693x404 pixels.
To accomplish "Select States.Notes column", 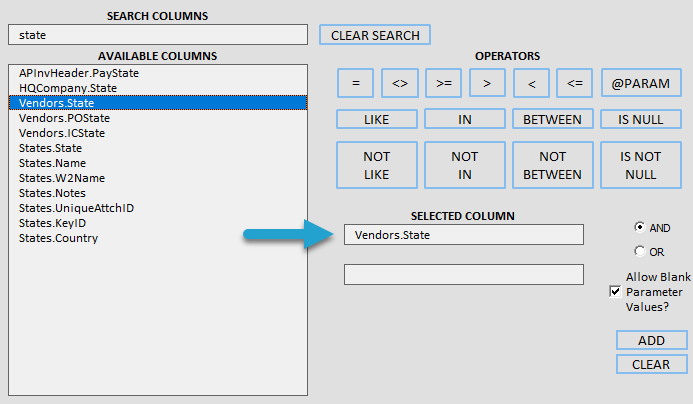I will [158, 193].
